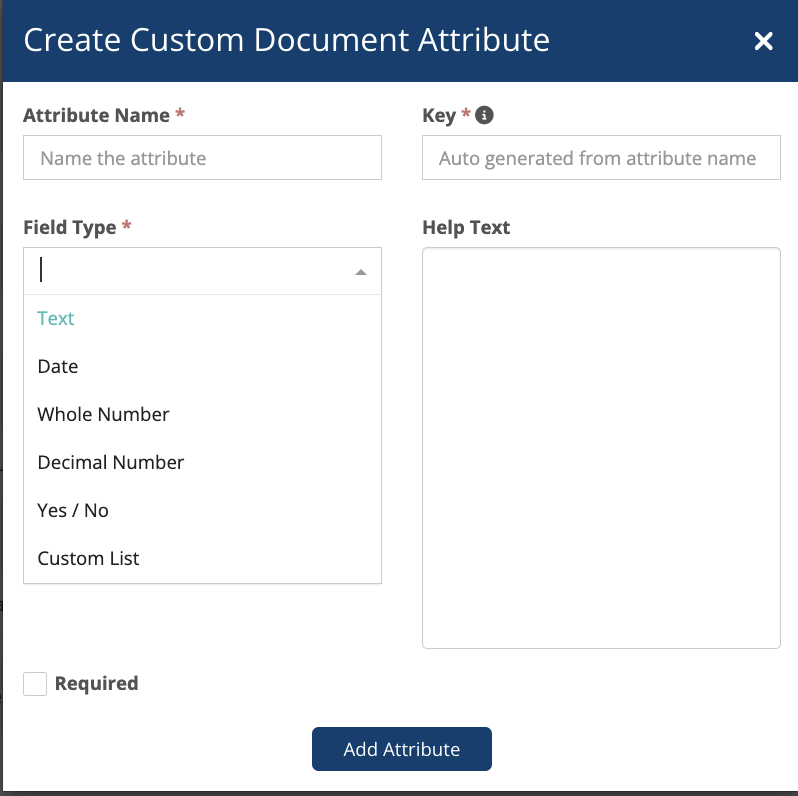Pick the Whole Number option
Viewport: 798px width, 796px height.
tap(103, 415)
